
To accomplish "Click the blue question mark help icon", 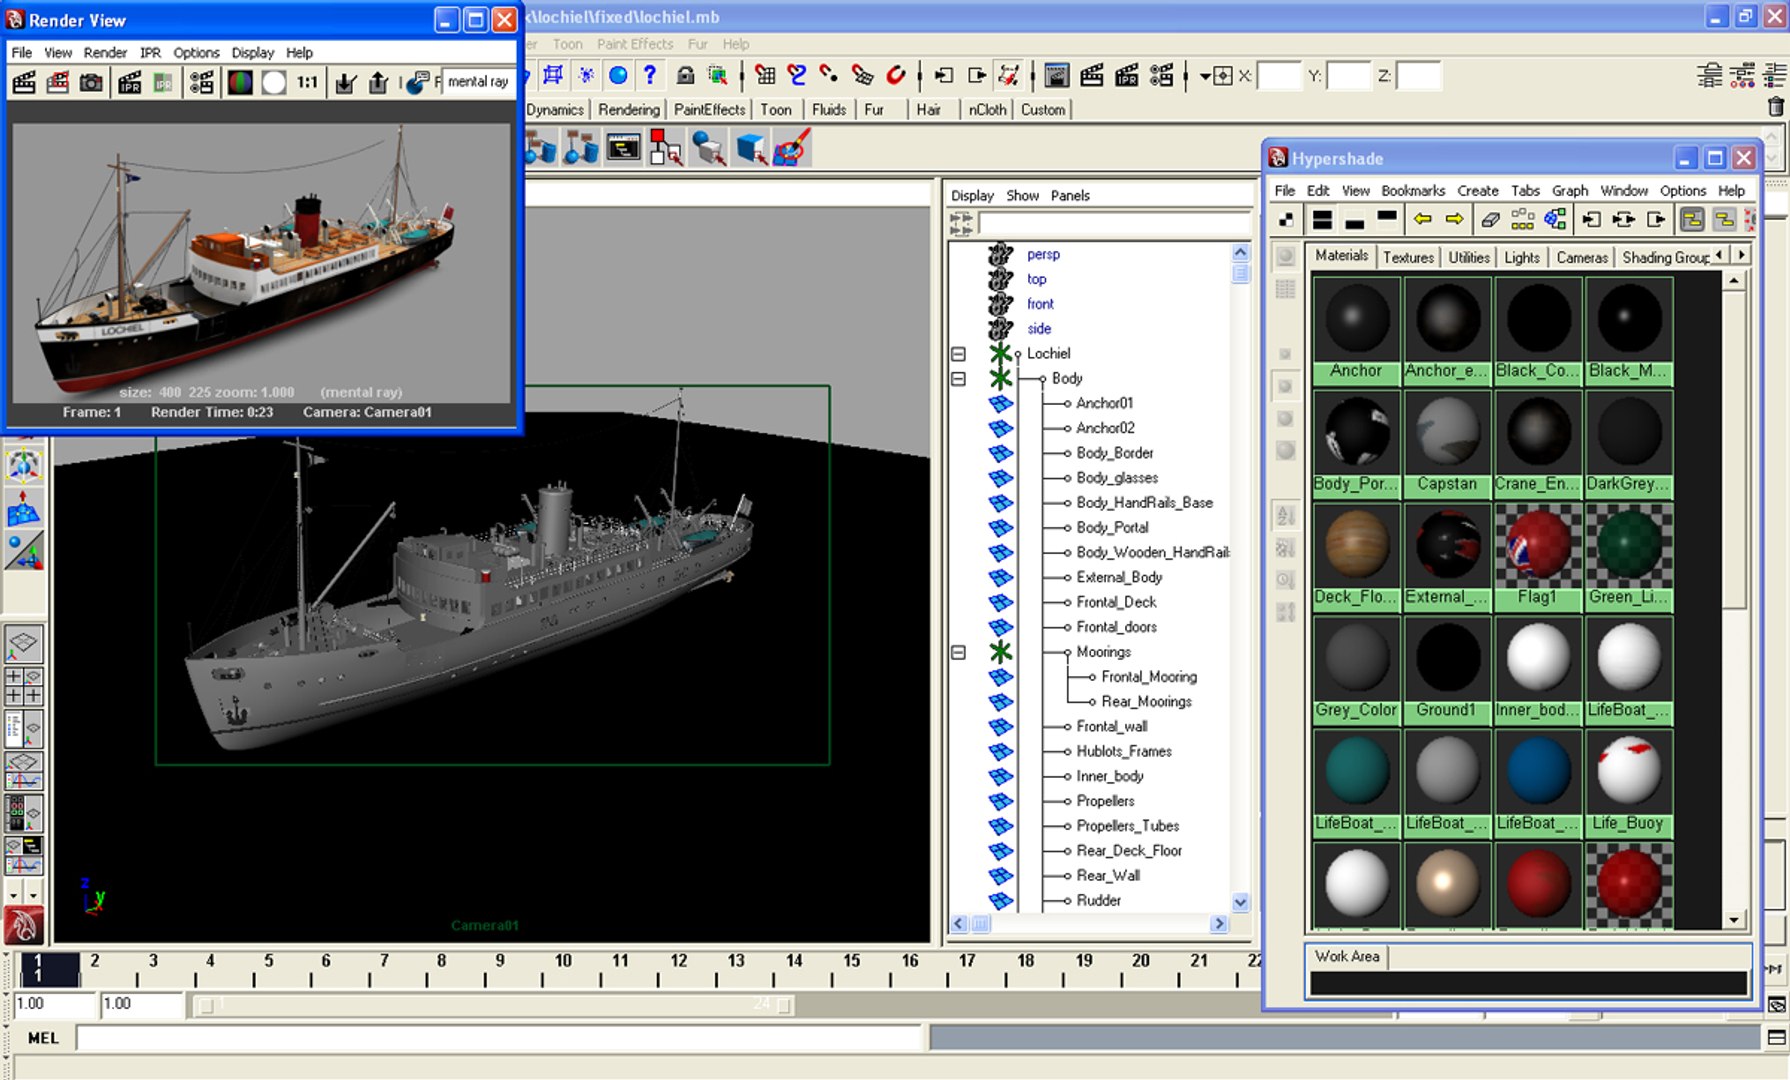I will point(650,75).
